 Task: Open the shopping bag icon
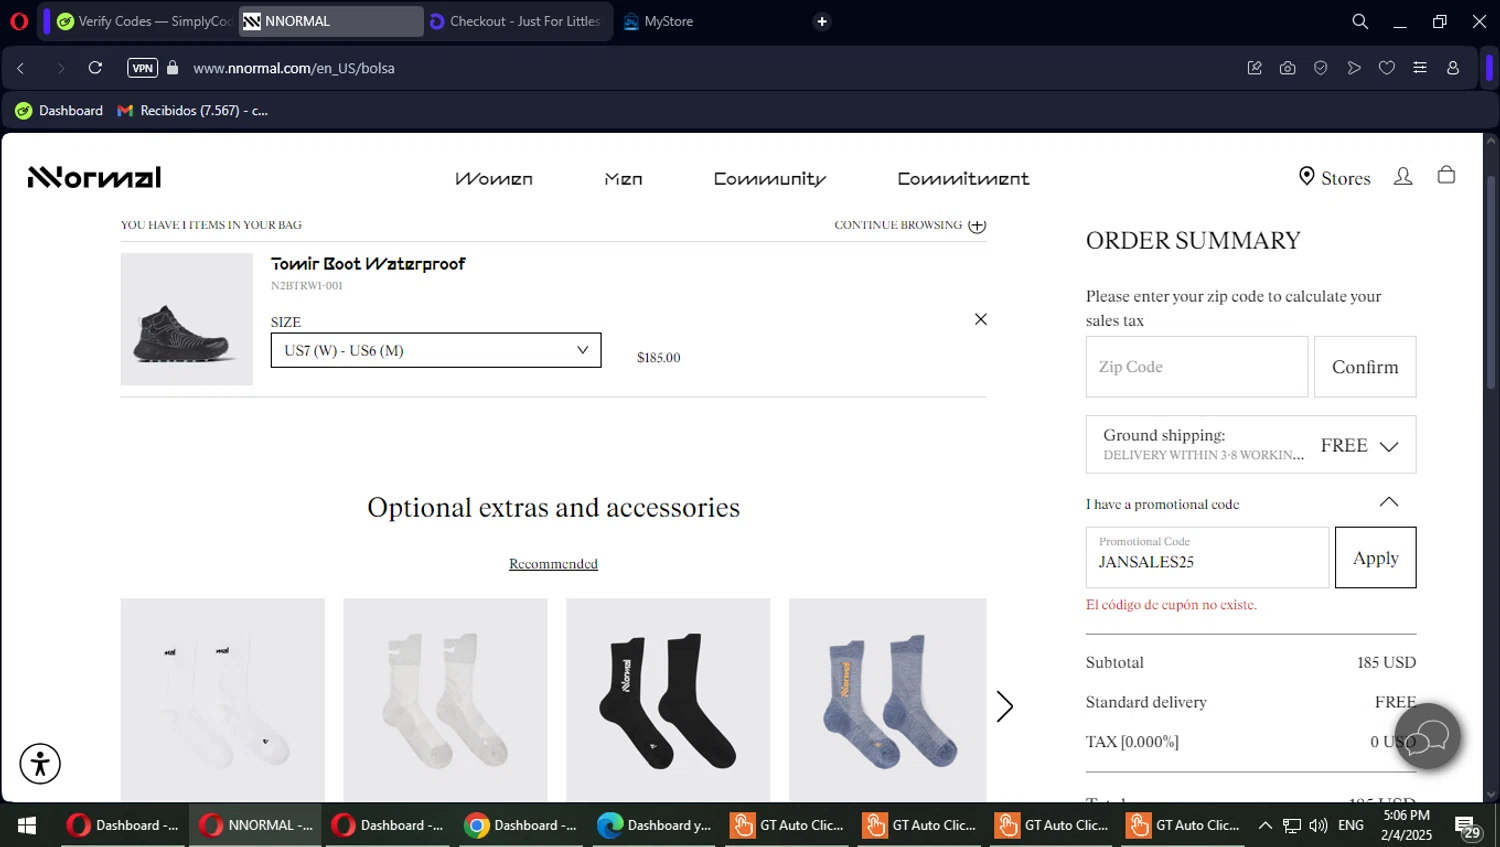pos(1446,175)
